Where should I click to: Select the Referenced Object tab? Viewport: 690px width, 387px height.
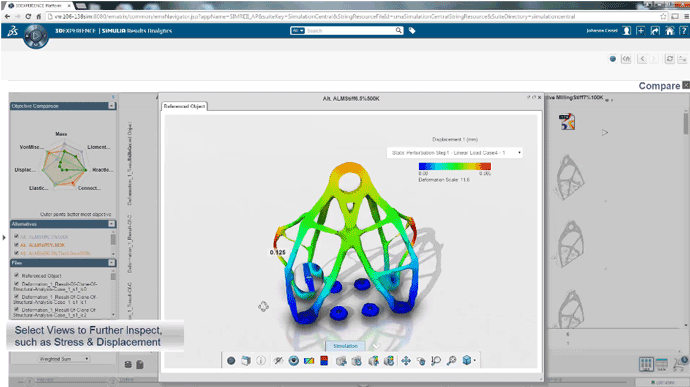(184, 106)
